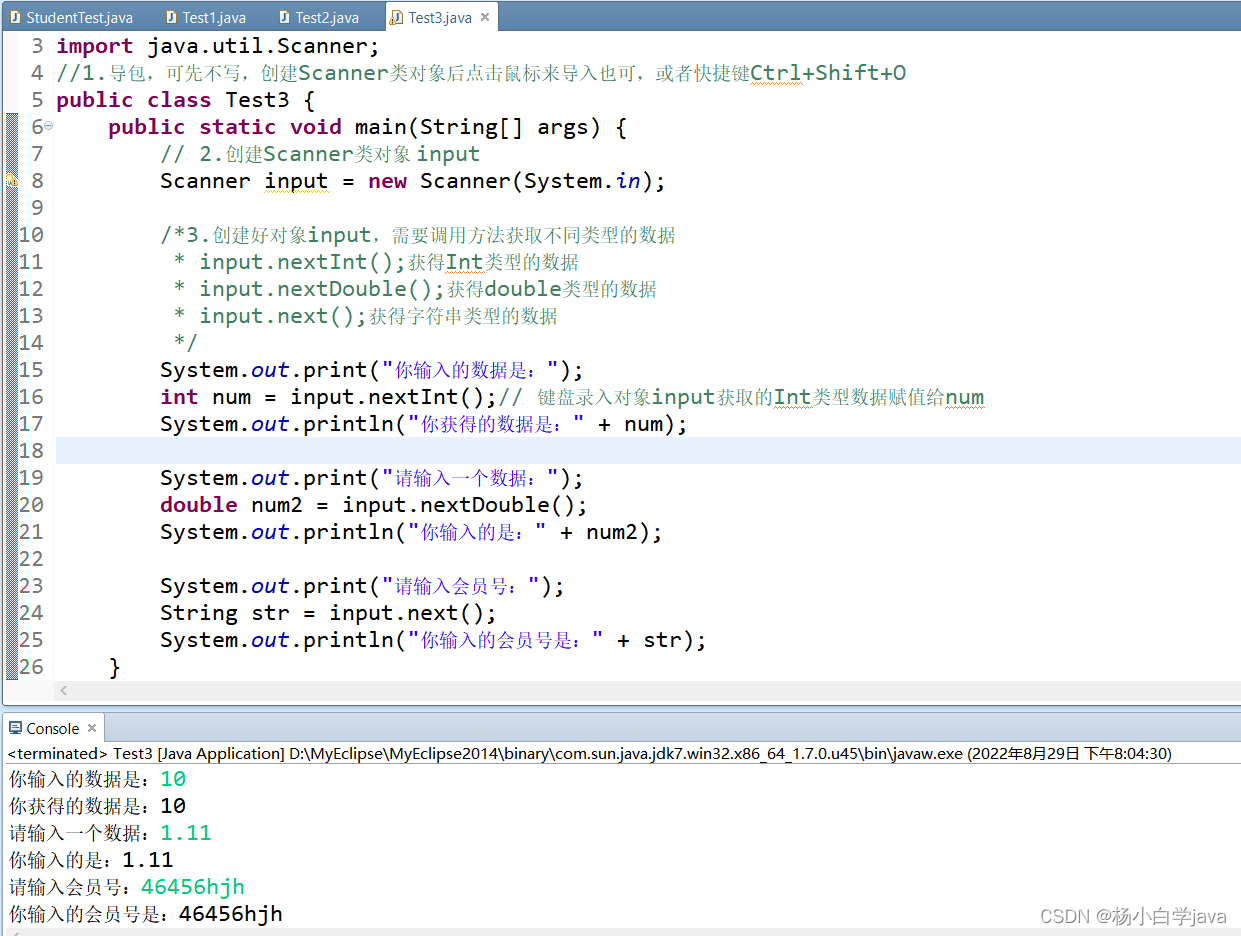Click the Test2.java file icon
The width and height of the screenshot is (1241, 936).
point(284,17)
